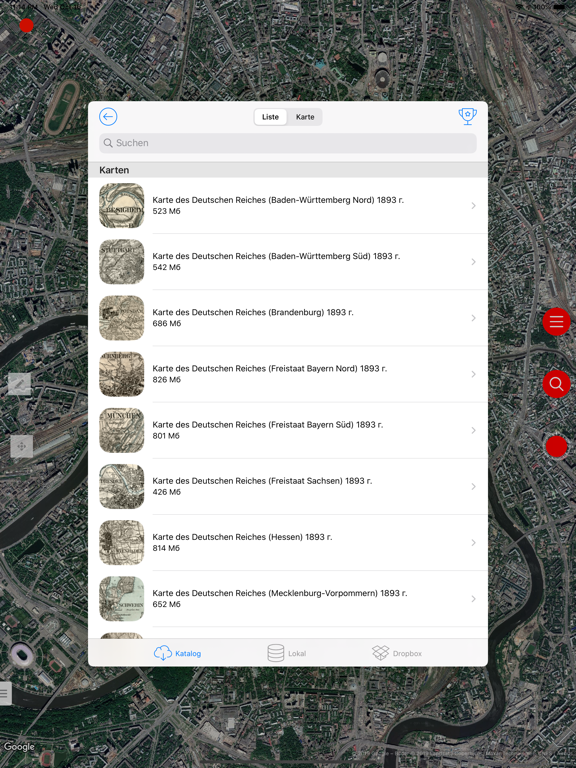
Task: Expand Mecklenburg-Vorpommern row chevron
Action: click(473, 599)
